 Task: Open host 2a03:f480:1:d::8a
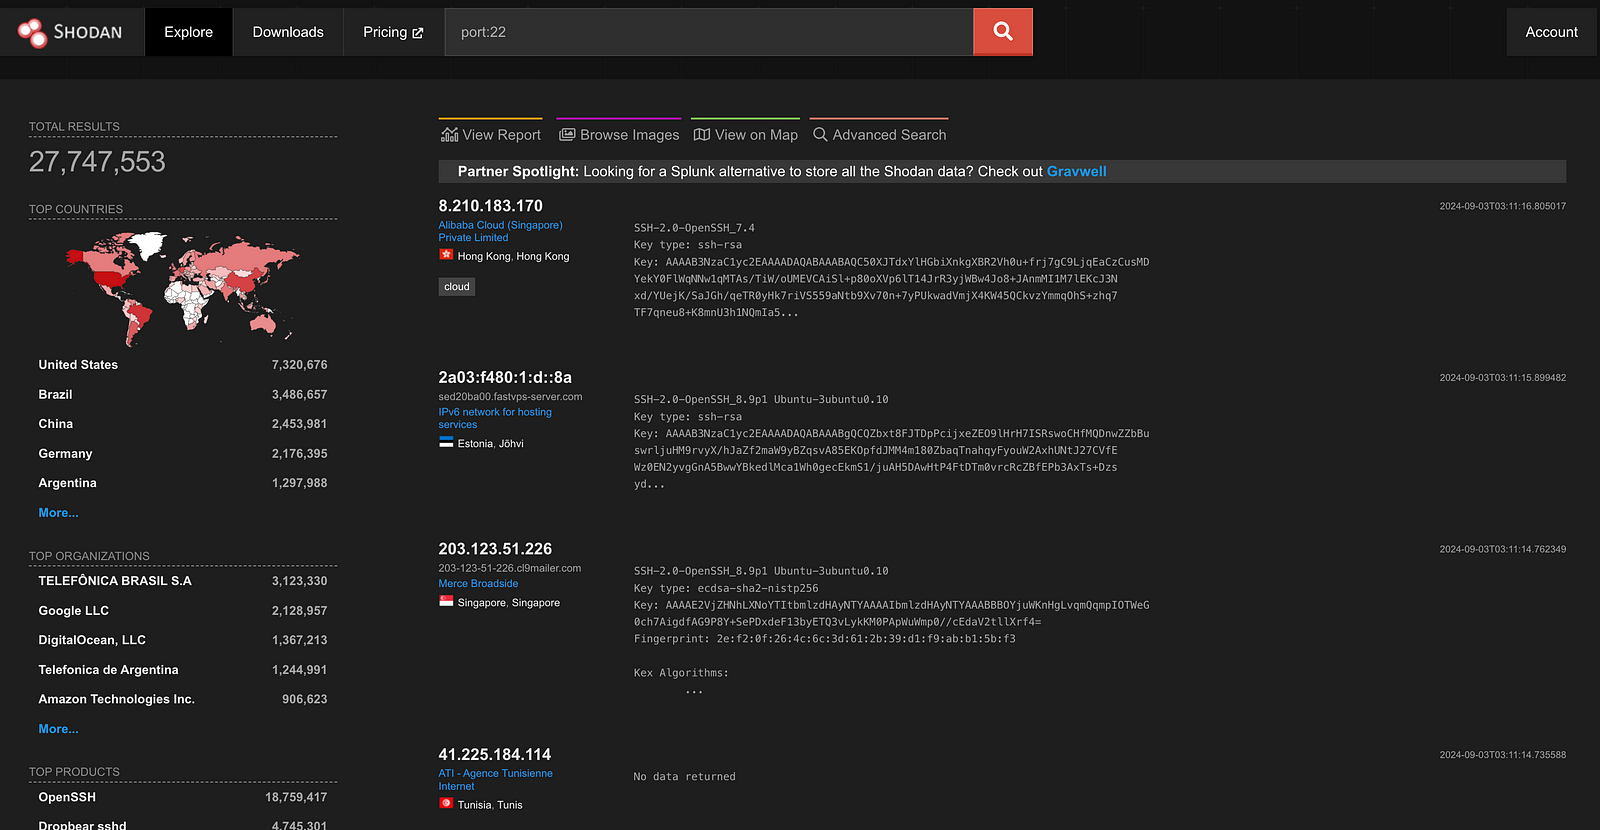pyautogui.click(x=505, y=378)
